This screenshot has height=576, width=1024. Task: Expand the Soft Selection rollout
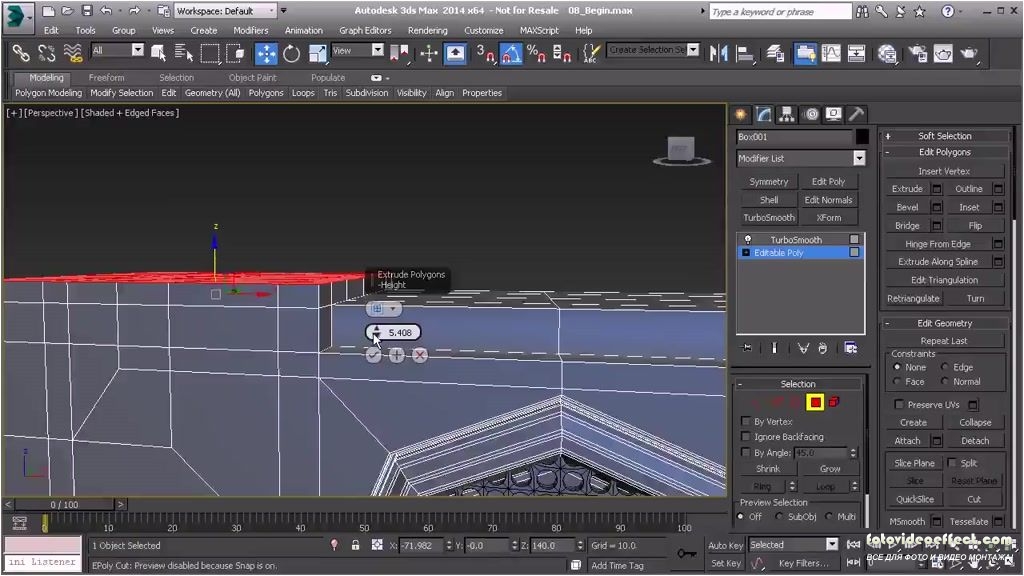tap(944, 136)
